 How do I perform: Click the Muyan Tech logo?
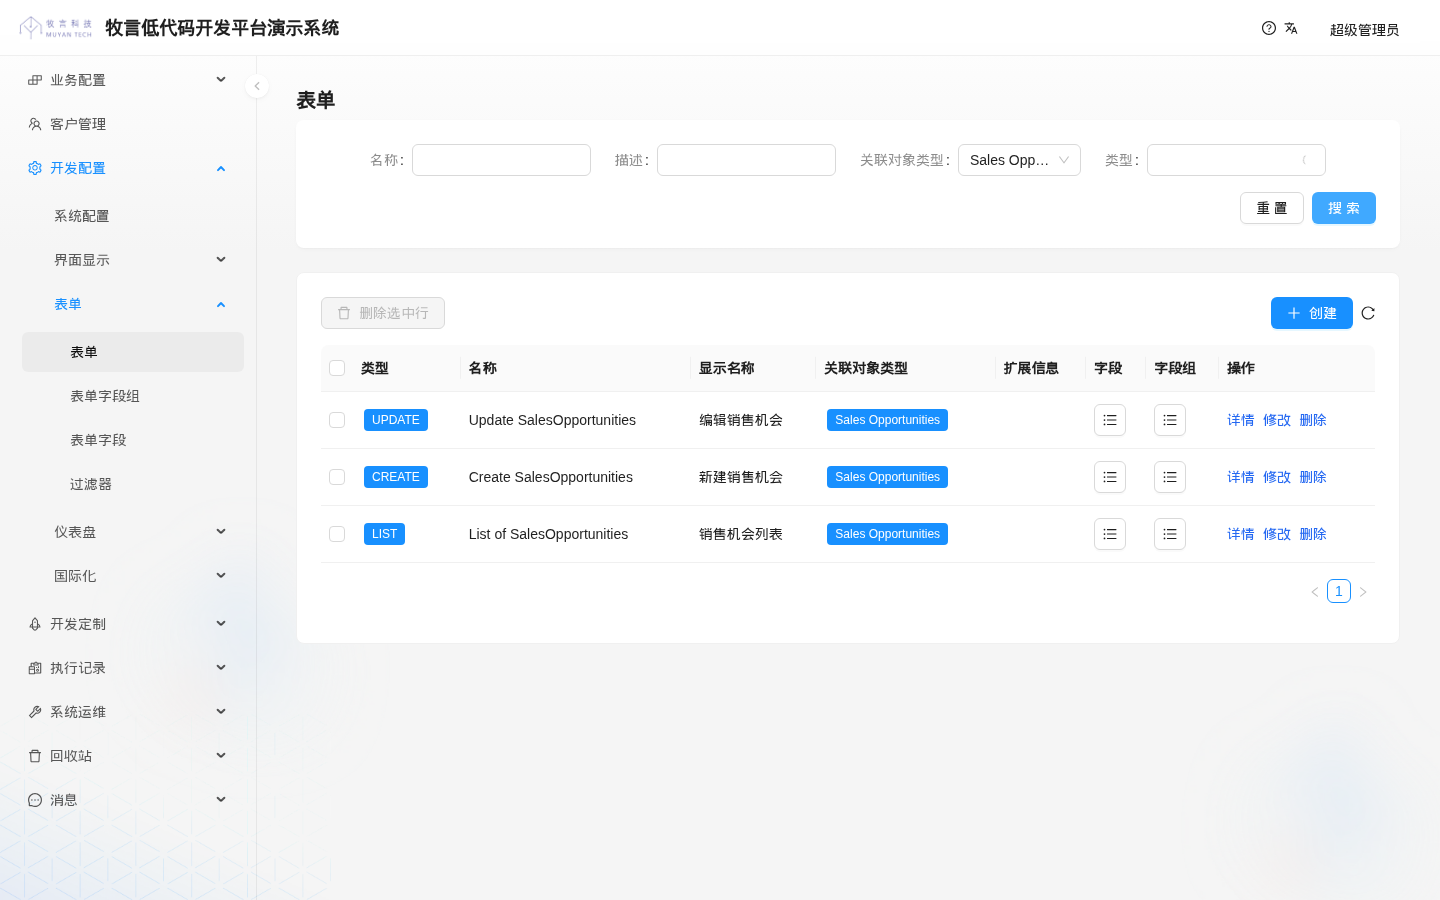(x=56, y=28)
